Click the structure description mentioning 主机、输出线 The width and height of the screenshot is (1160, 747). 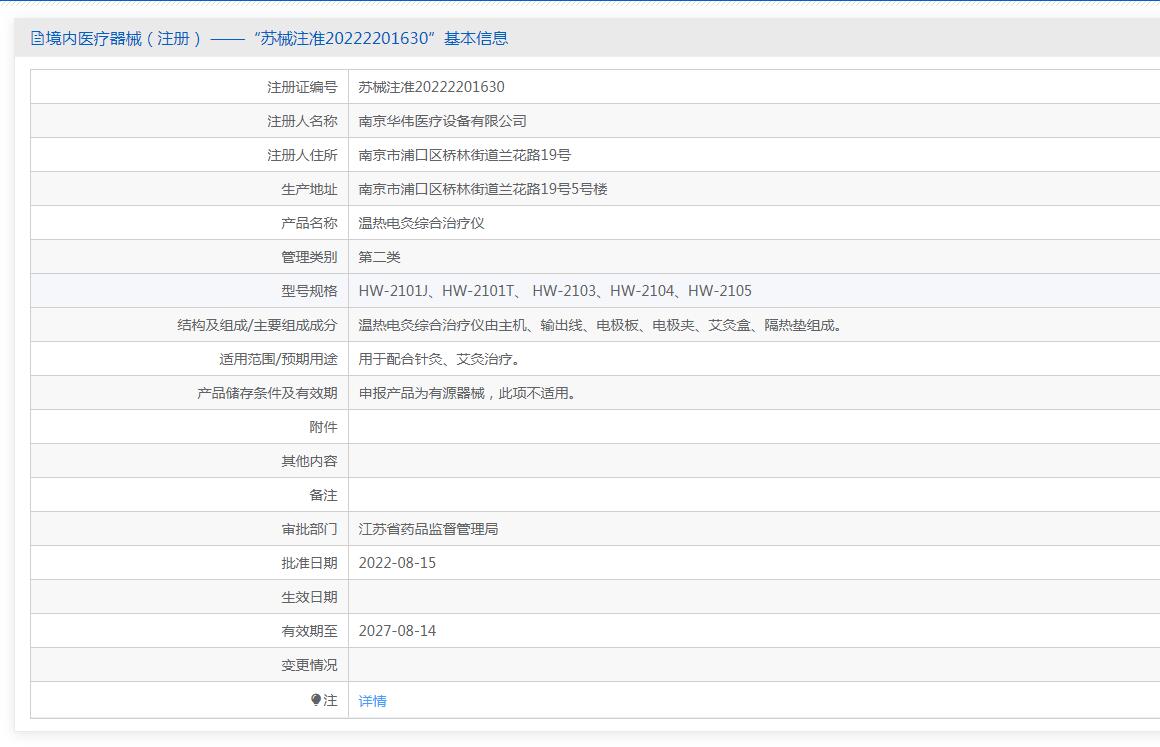click(x=600, y=325)
